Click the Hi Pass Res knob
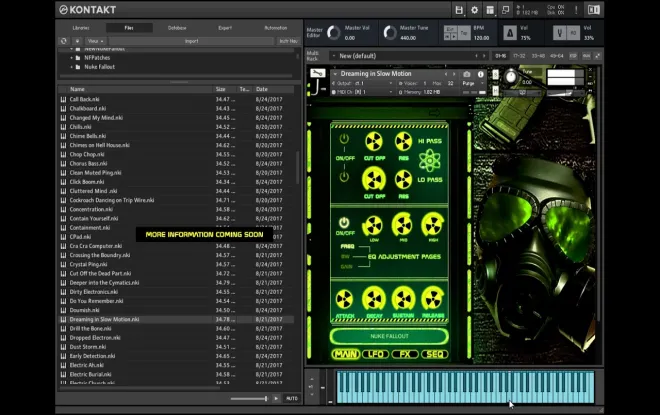This screenshot has height=415, width=660. (x=403, y=141)
